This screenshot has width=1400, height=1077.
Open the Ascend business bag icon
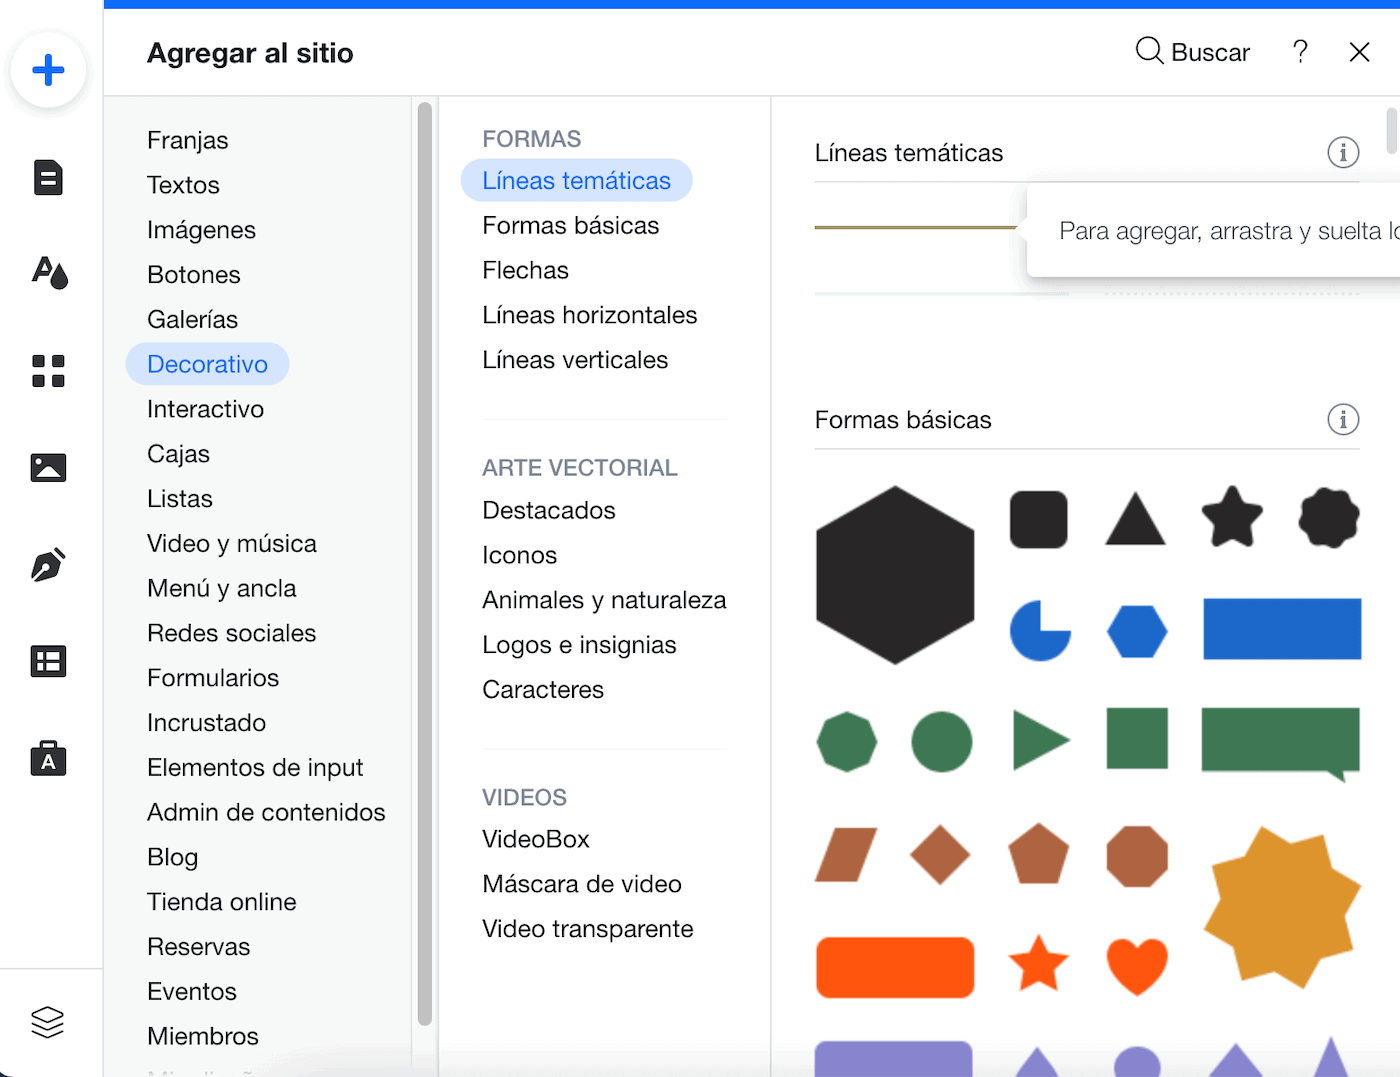[48, 758]
